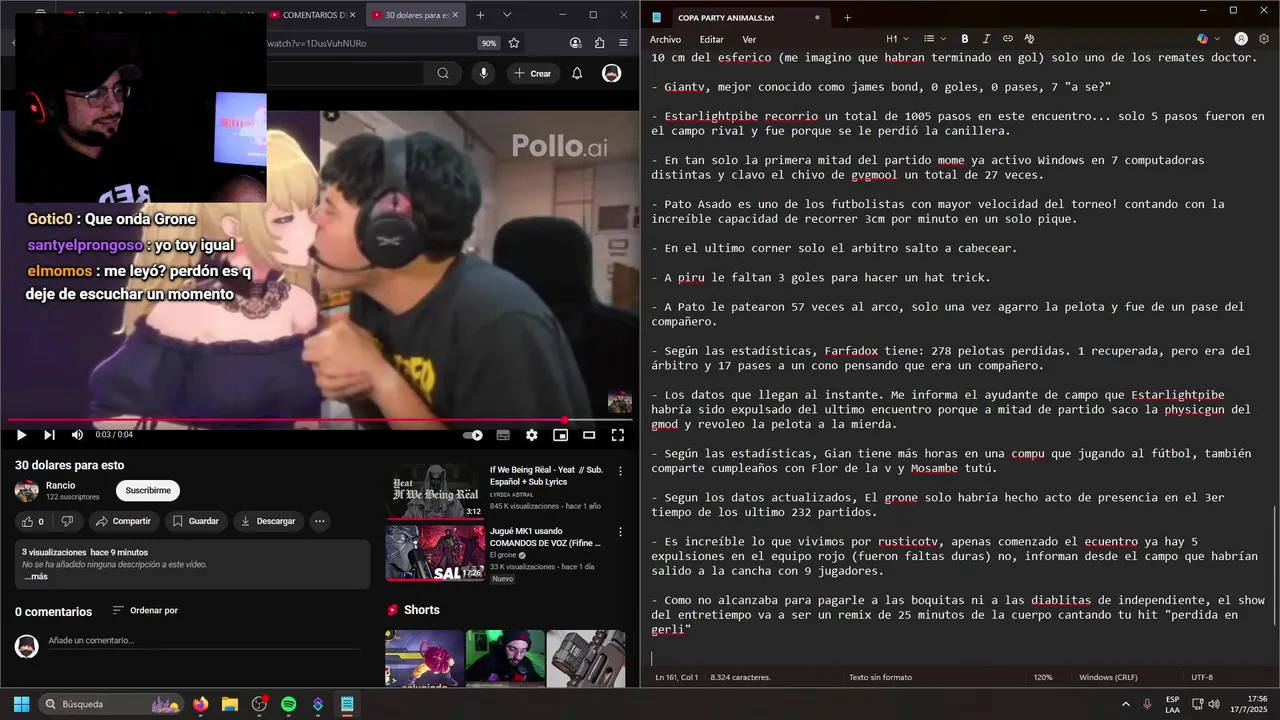Image resolution: width=1280 pixels, height=720 pixels.
Task: Subscribe with the Suscribirme button
Action: point(148,490)
